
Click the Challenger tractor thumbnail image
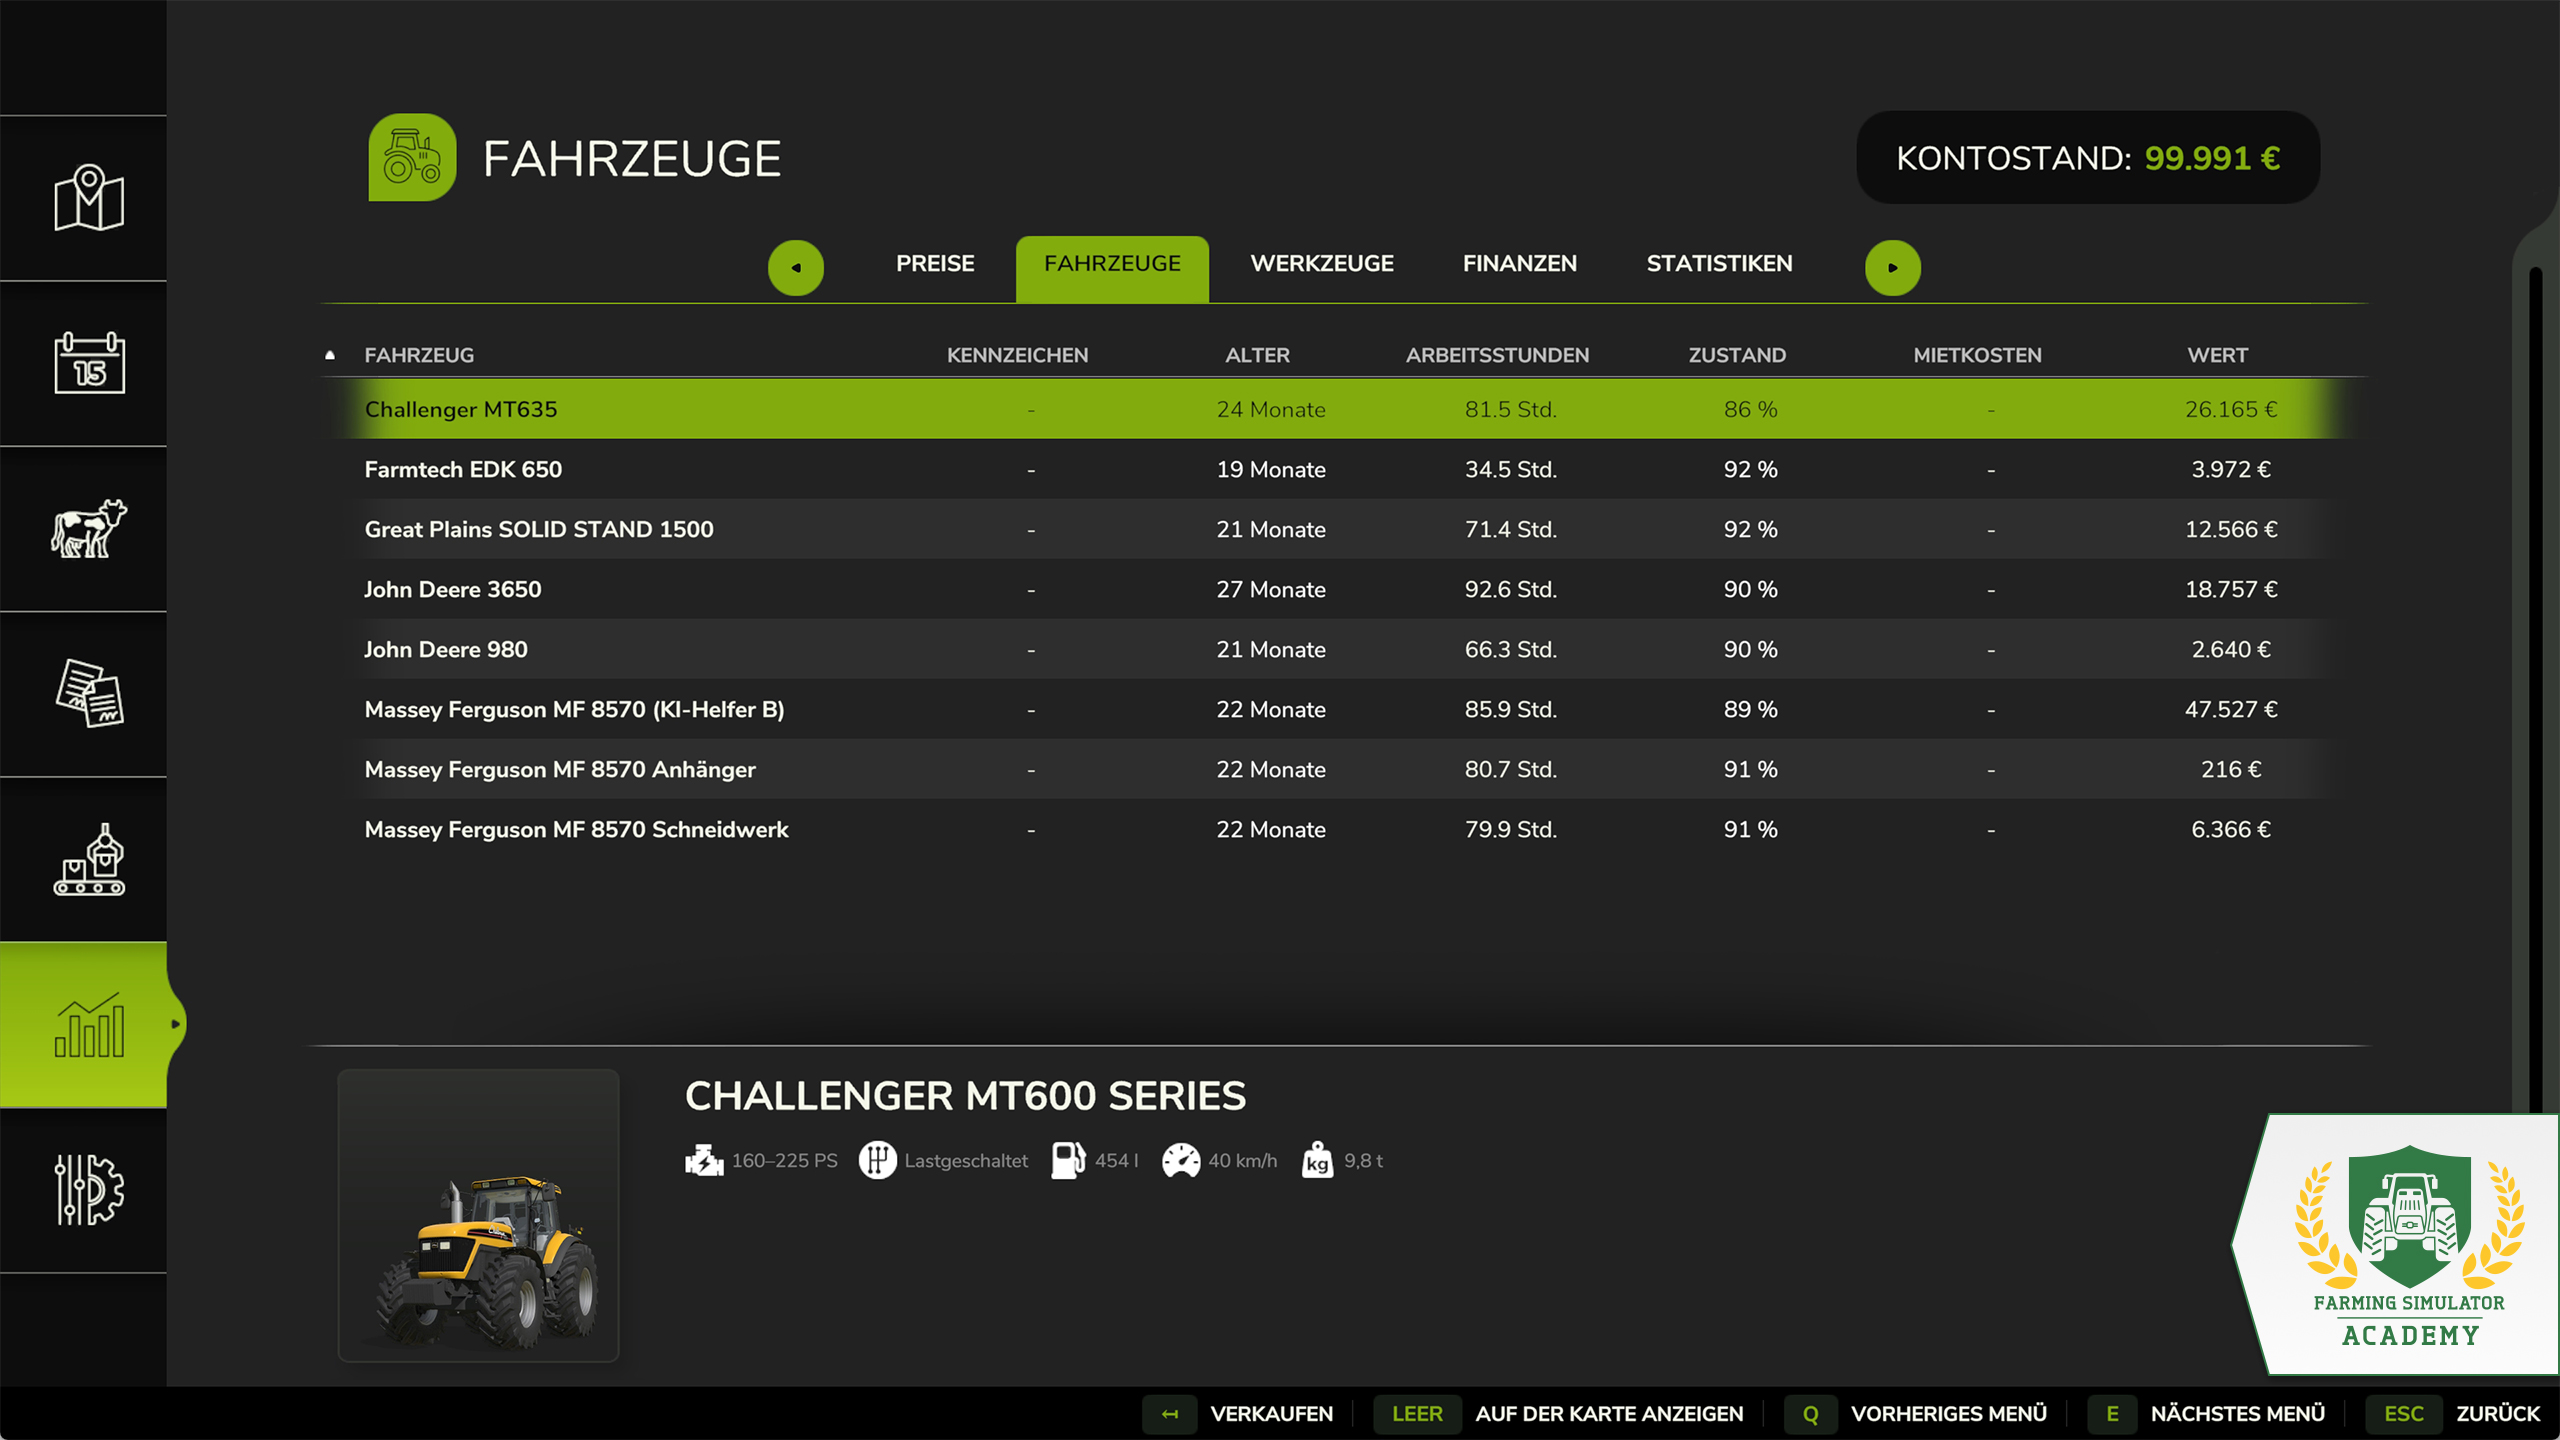click(x=478, y=1215)
